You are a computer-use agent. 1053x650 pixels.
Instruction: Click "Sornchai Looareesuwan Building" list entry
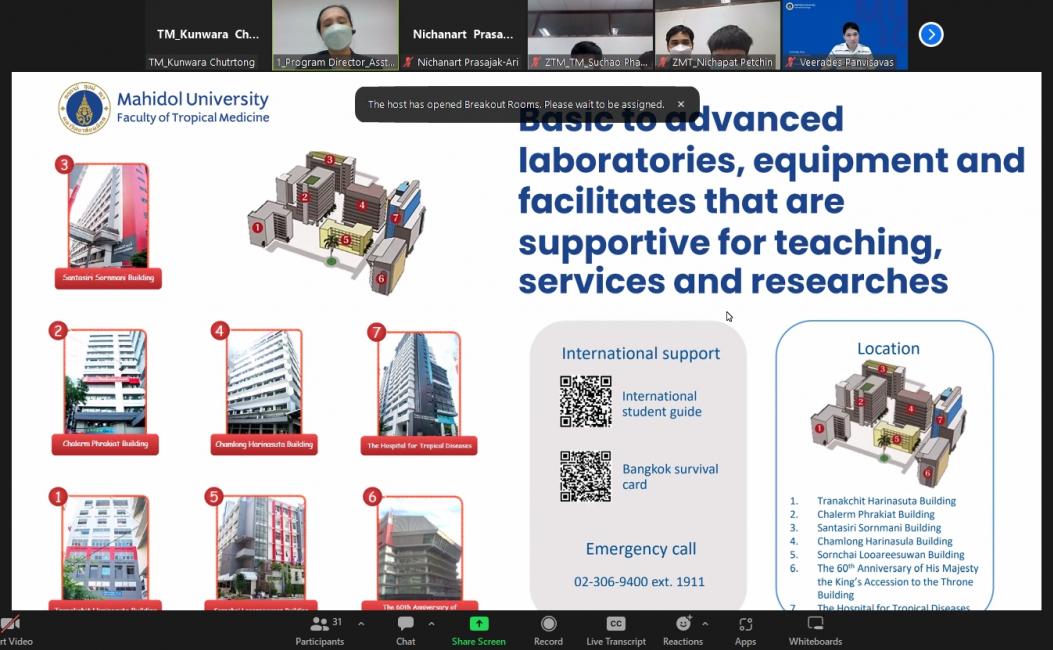coord(890,555)
